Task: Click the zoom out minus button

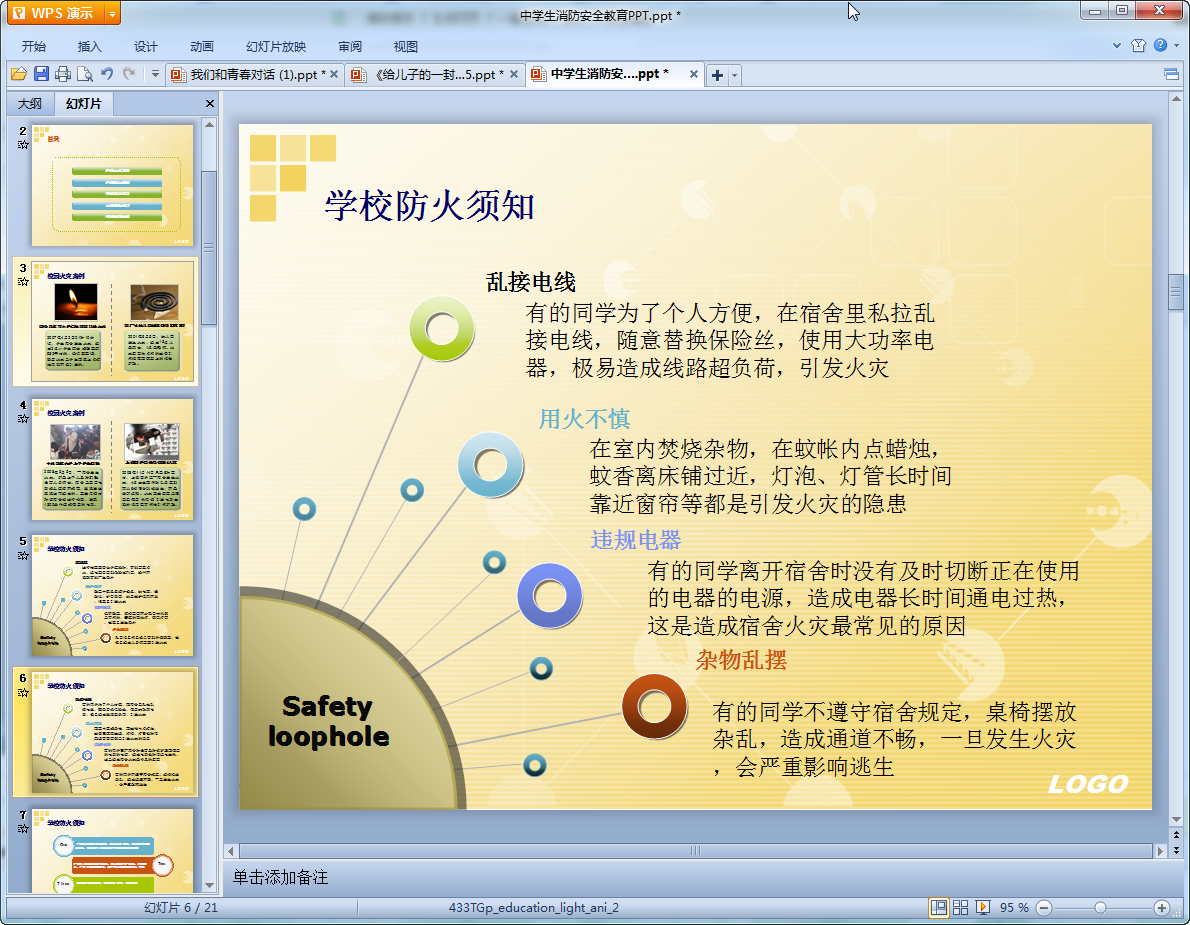Action: [x=1044, y=908]
